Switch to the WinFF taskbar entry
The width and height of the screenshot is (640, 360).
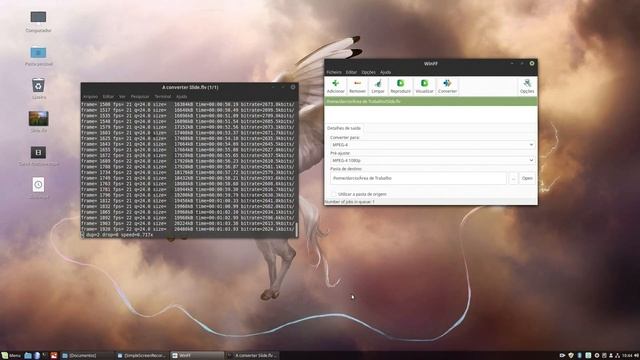coord(197,356)
